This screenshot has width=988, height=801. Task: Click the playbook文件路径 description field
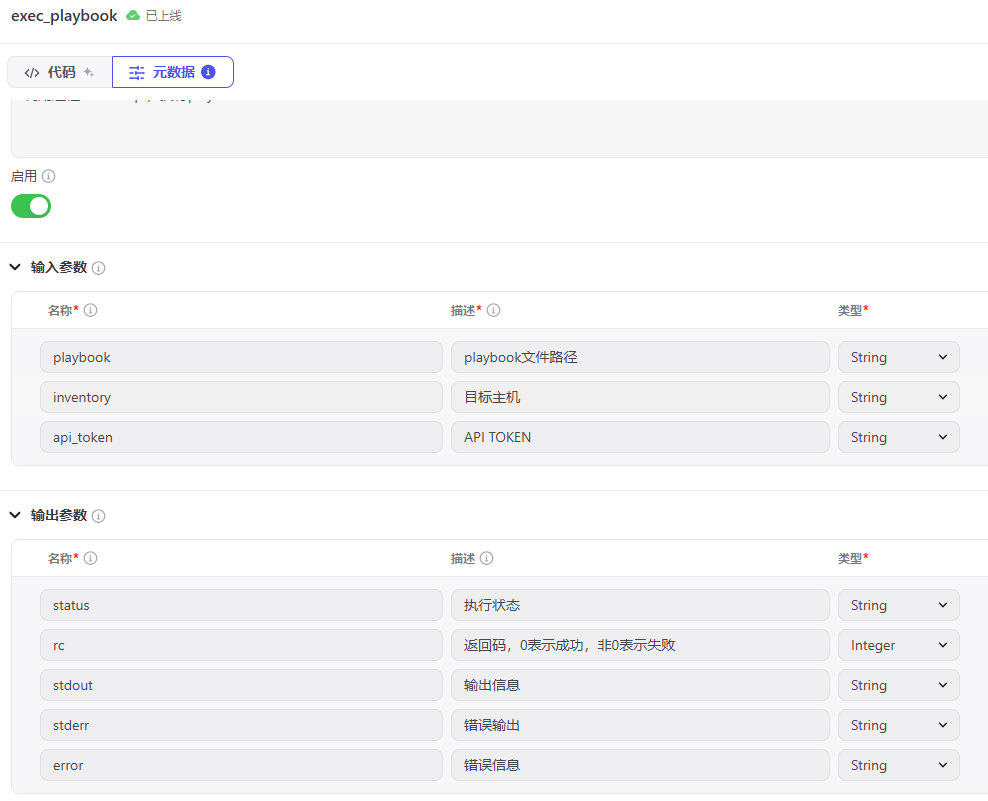click(640, 357)
